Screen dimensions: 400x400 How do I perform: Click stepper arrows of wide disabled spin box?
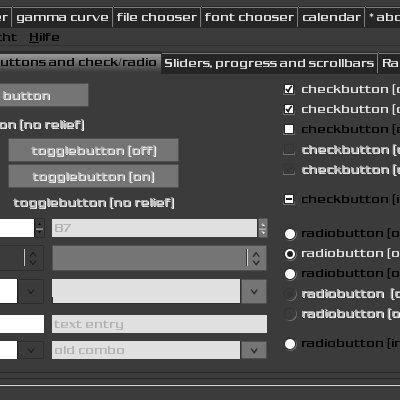(x=256, y=258)
